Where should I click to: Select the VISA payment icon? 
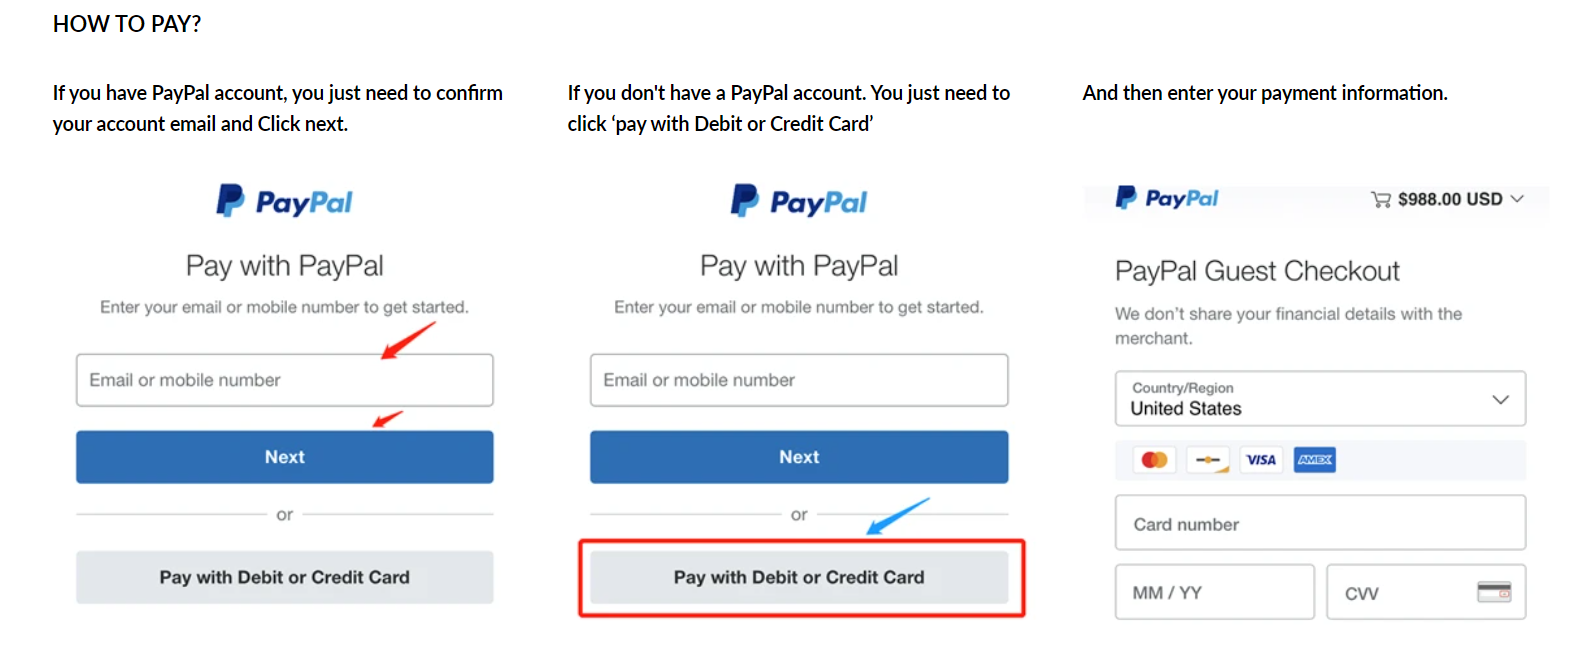(1261, 459)
